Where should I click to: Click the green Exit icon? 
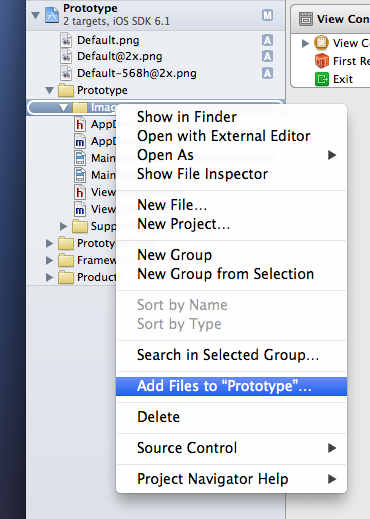click(x=322, y=79)
